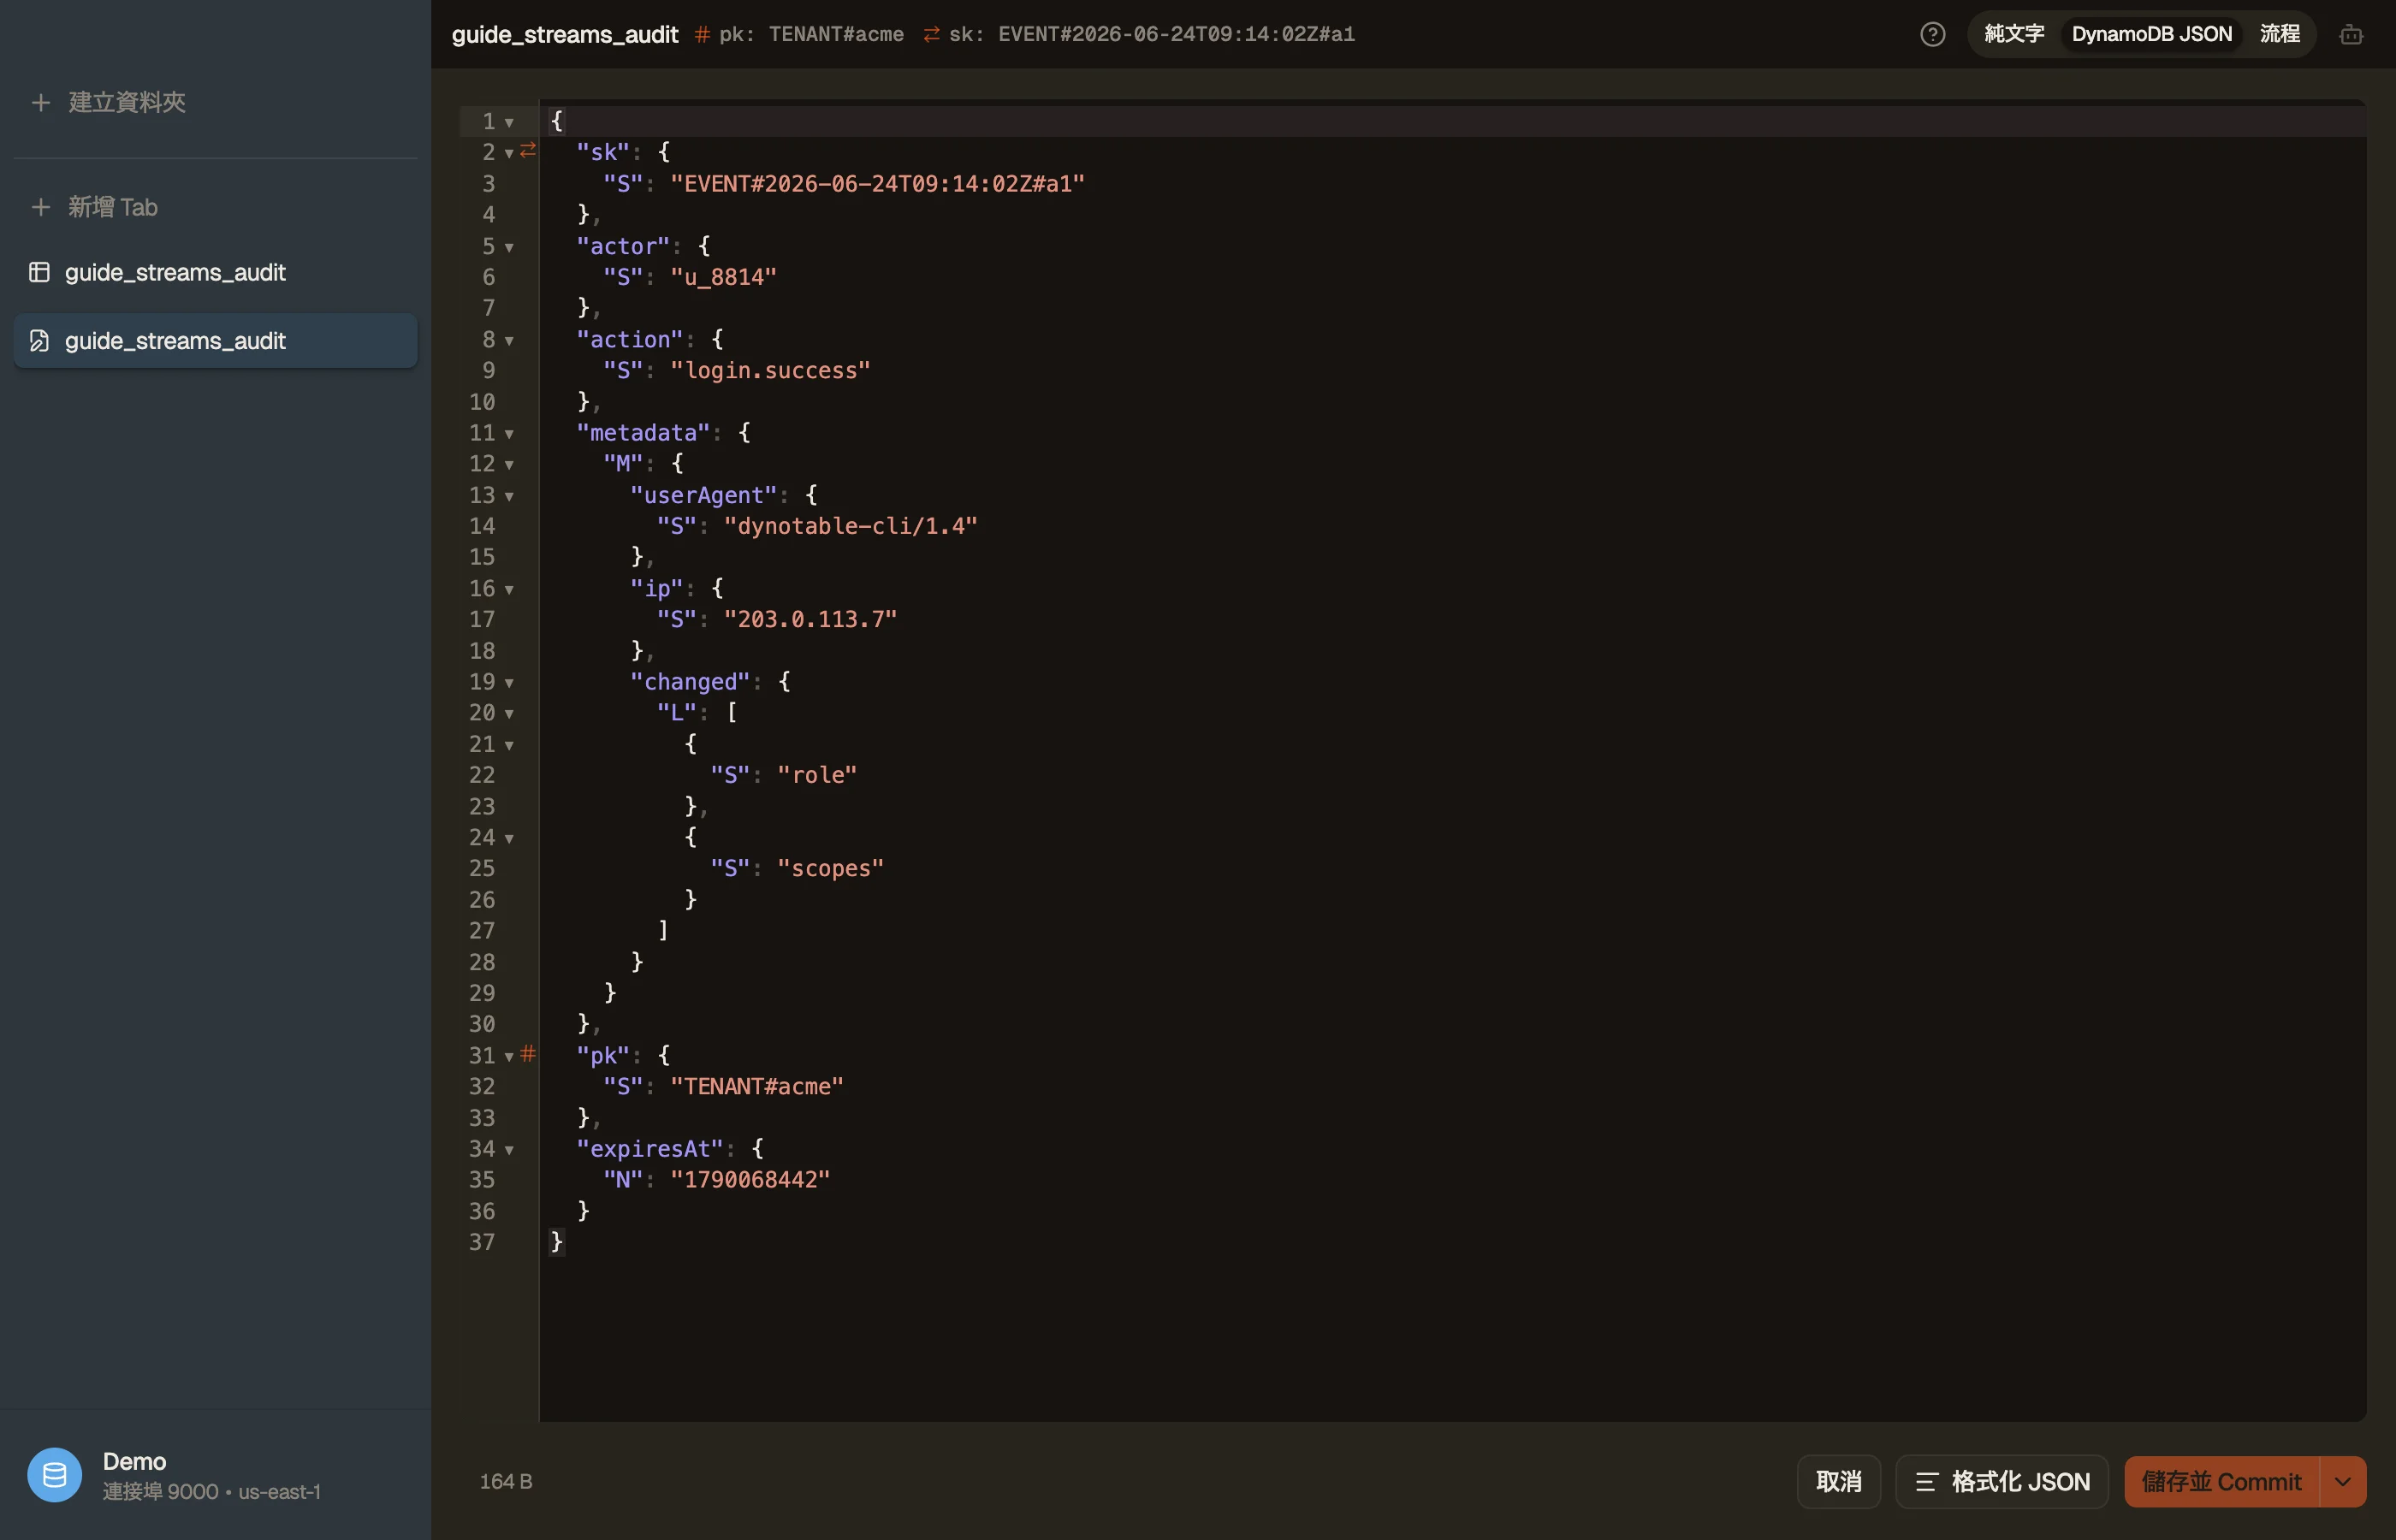The width and height of the screenshot is (2396, 1540).
Task: Collapse the root object fold on line 1
Action: pos(509,122)
